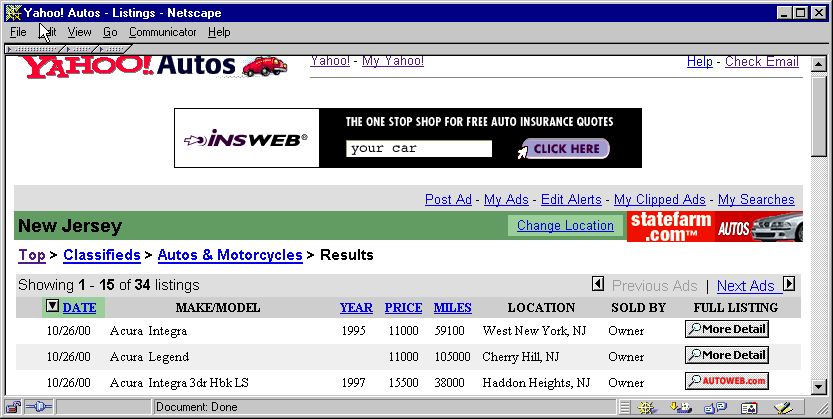Click the Change Location link
The width and height of the screenshot is (833, 419).
tap(565, 226)
